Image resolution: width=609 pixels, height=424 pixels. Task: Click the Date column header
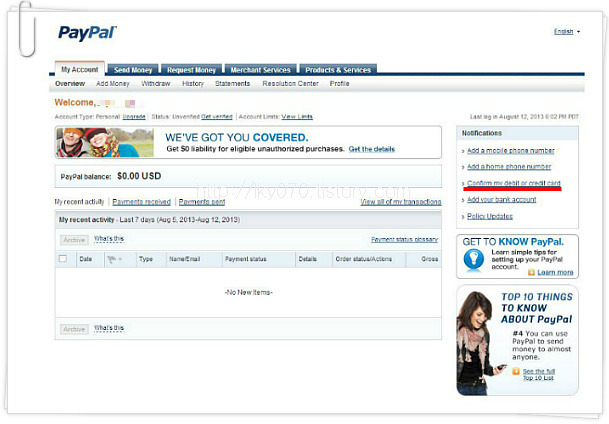[86, 259]
